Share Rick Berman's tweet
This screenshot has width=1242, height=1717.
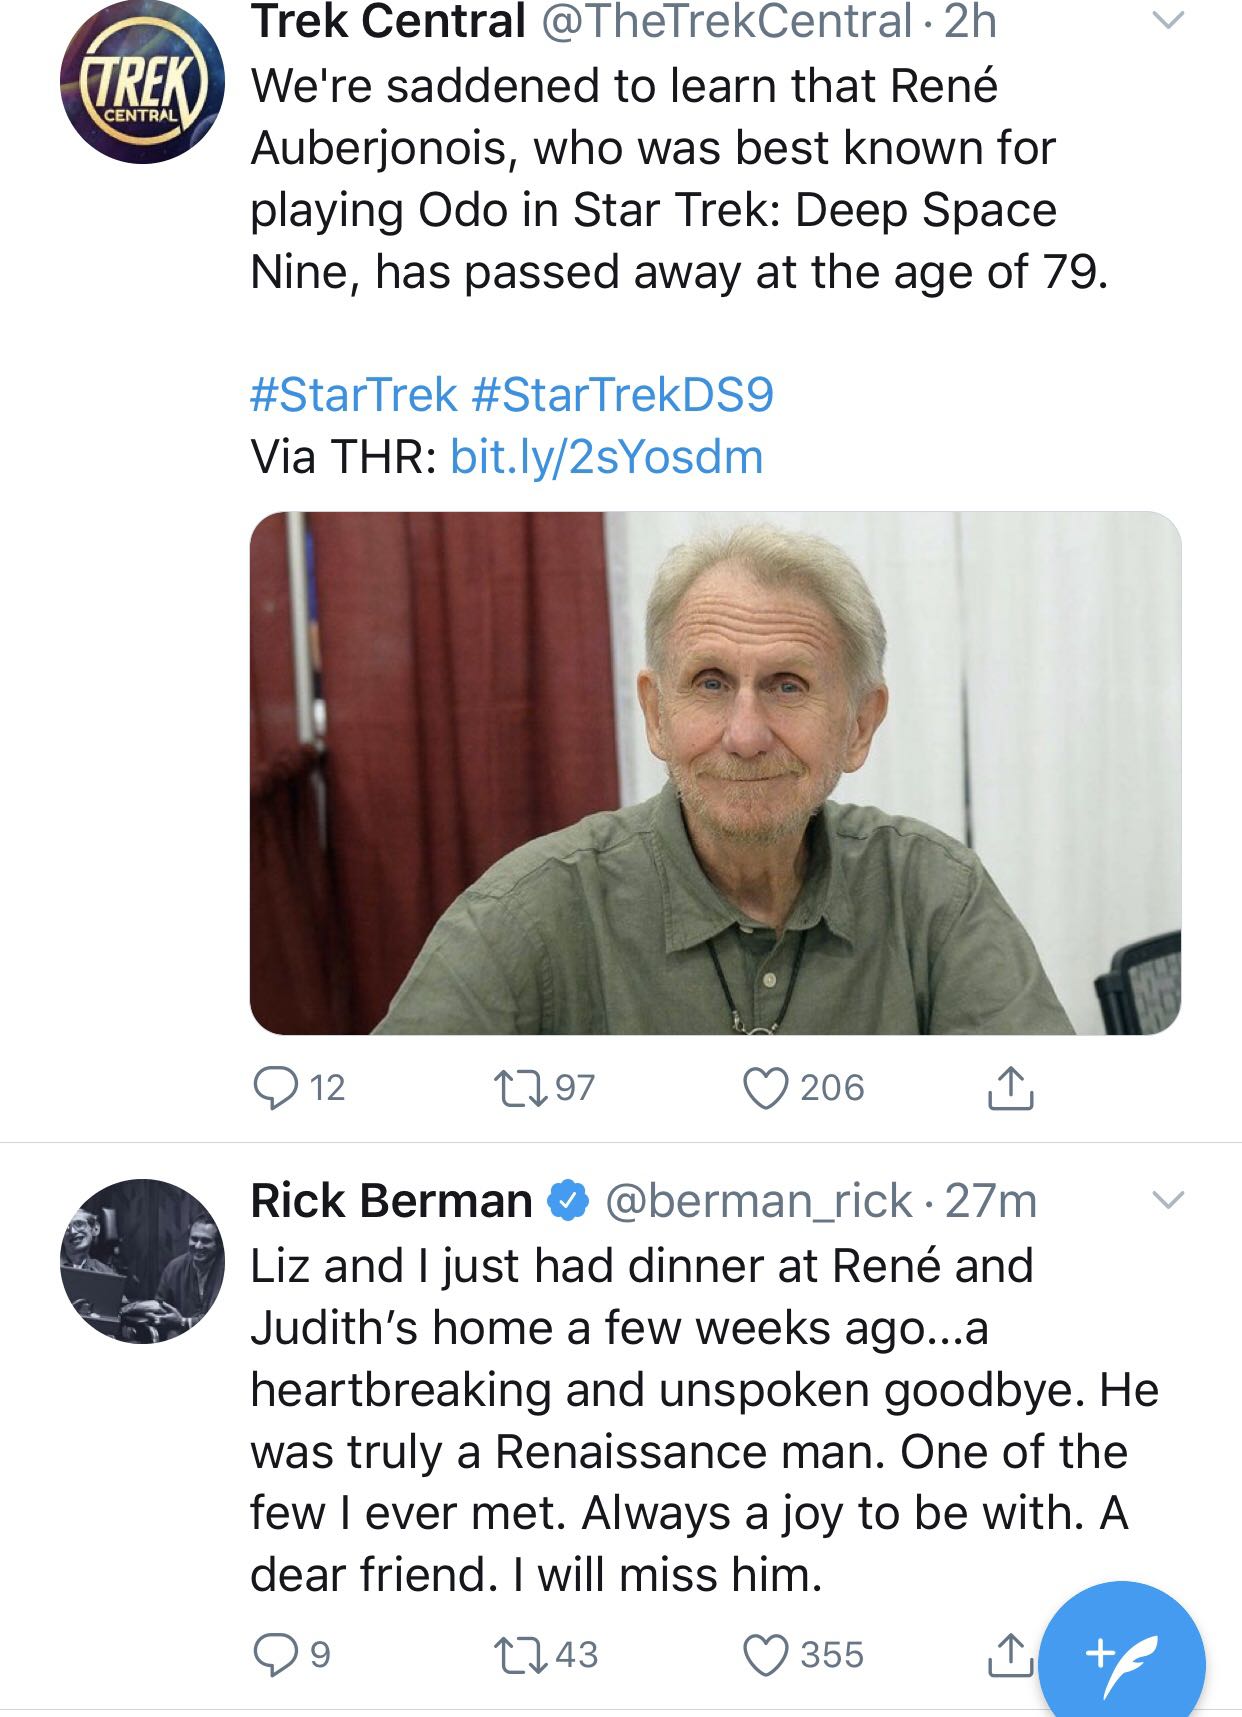[1010, 1655]
